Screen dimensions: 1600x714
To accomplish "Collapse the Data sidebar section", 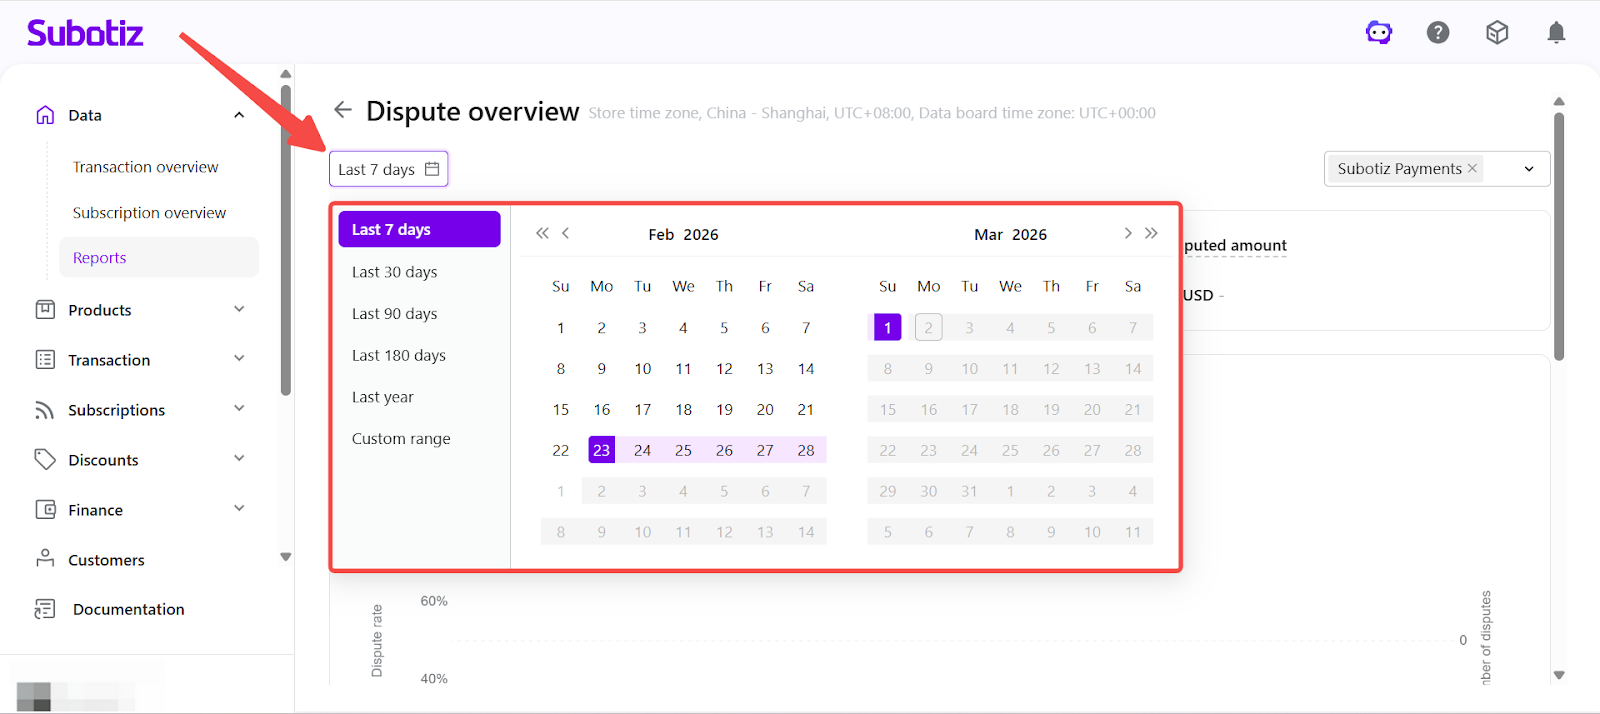I will click(239, 115).
